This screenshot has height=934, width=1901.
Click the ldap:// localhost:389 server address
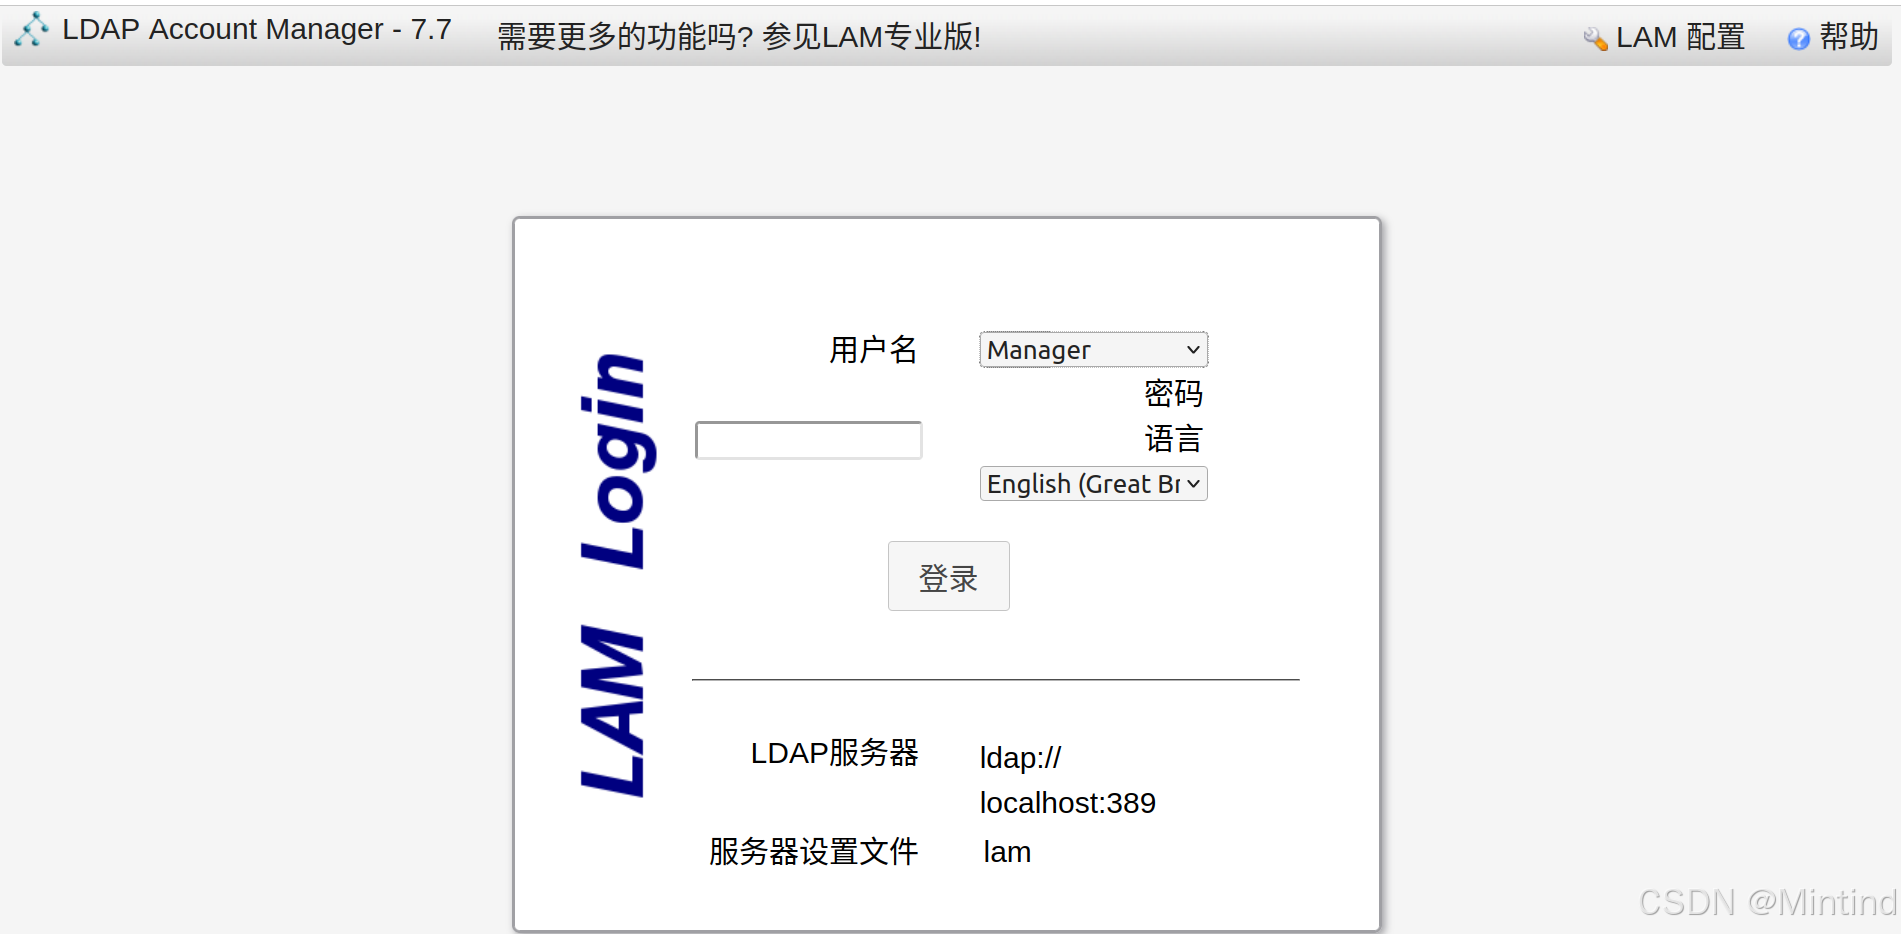[1067, 780]
